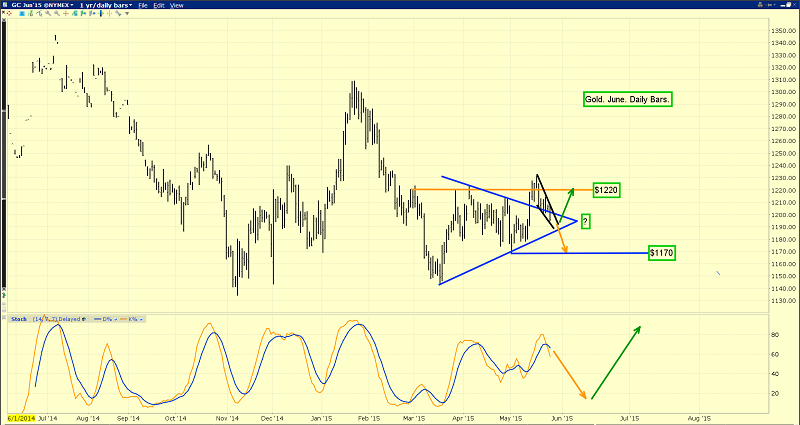Image resolution: width=800 pixels, height=425 pixels.
Task: Click the Stoch indicator label
Action: [19, 319]
